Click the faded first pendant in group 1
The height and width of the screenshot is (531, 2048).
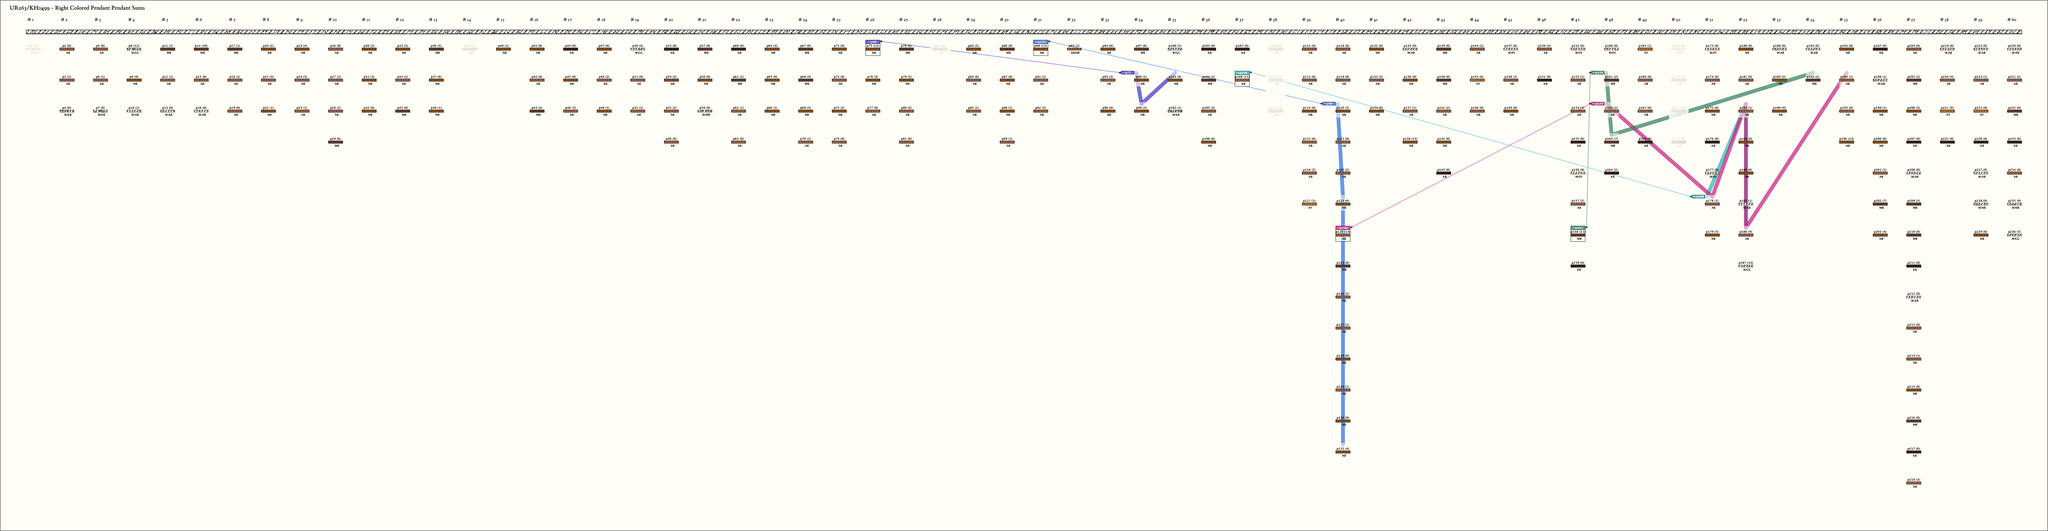coord(33,48)
